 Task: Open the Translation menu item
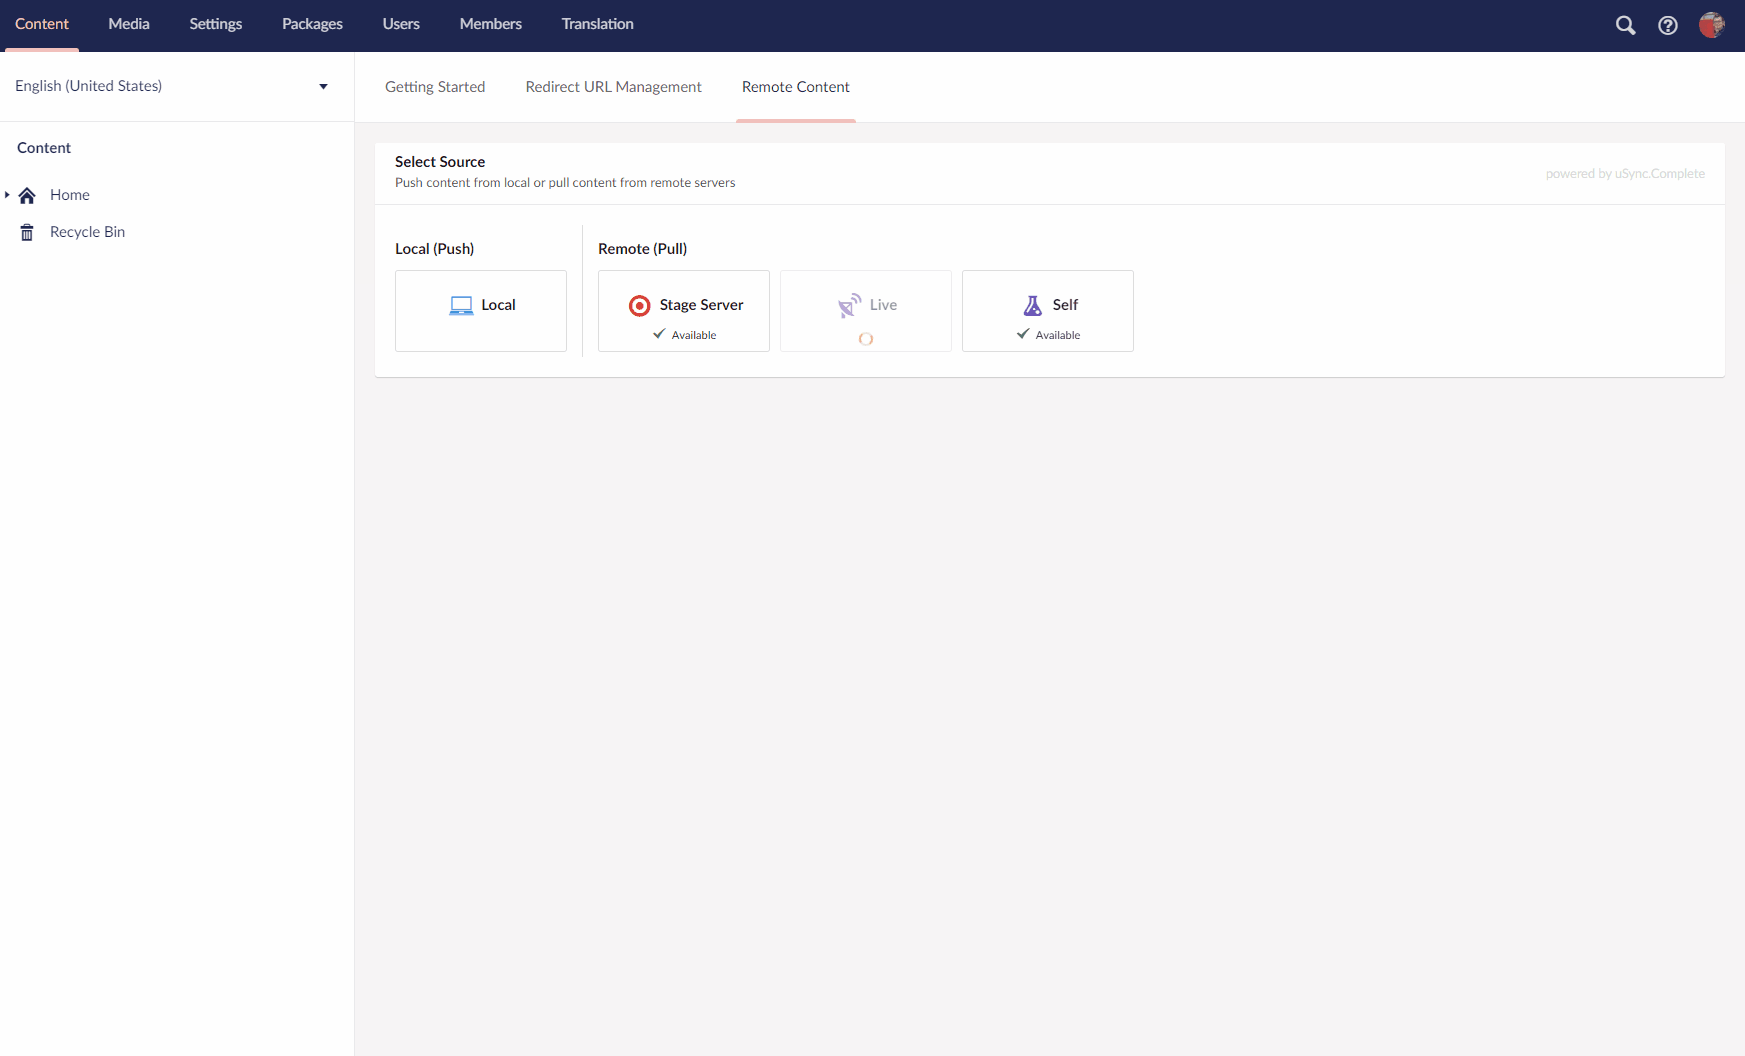pos(597,23)
